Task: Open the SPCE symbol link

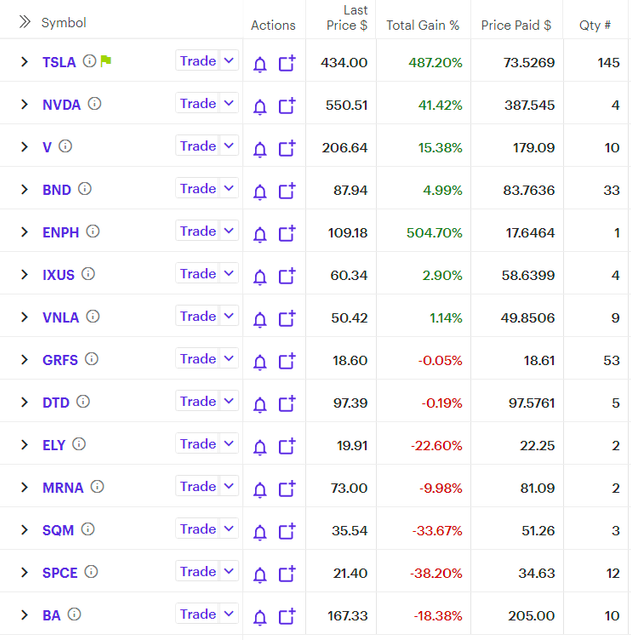Action: pyautogui.click(x=60, y=573)
